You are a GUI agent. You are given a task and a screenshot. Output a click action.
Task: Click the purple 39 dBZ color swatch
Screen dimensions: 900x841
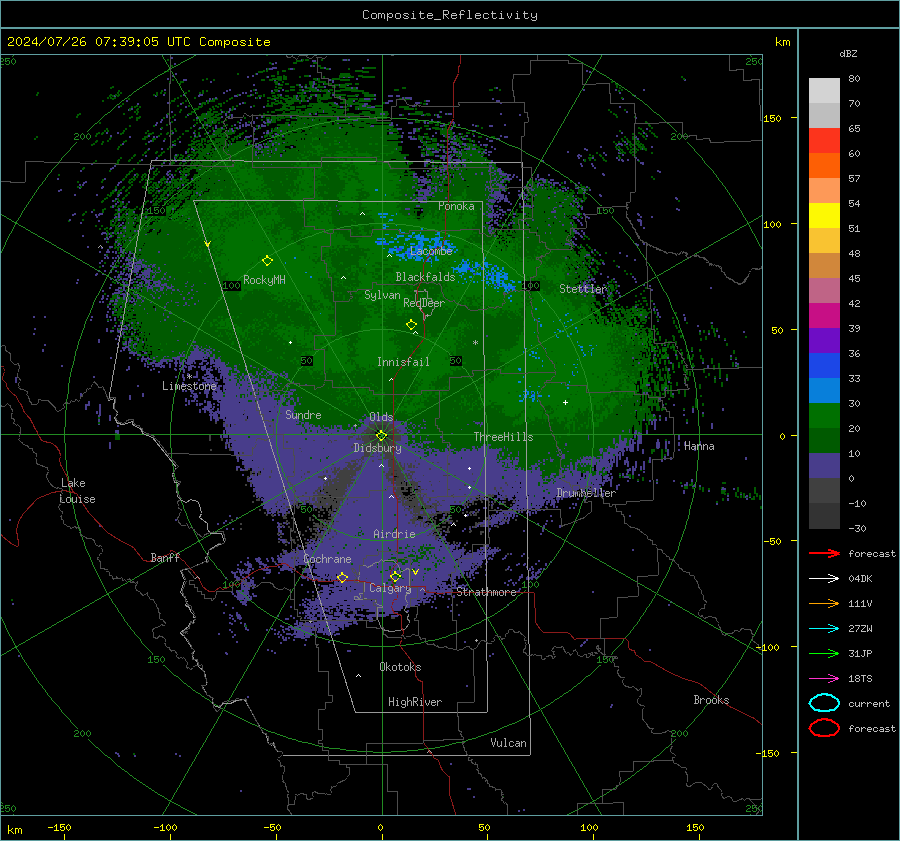(x=824, y=340)
